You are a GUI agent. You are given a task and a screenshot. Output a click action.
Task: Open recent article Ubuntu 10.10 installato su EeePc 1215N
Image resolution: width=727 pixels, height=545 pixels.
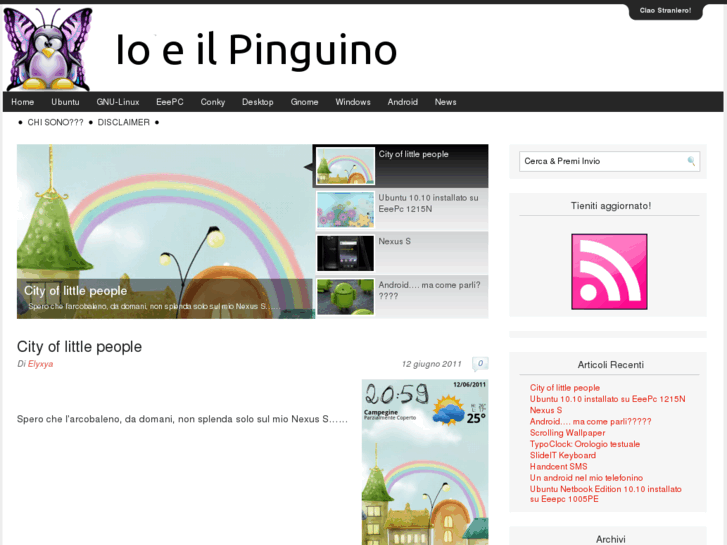[607, 399]
